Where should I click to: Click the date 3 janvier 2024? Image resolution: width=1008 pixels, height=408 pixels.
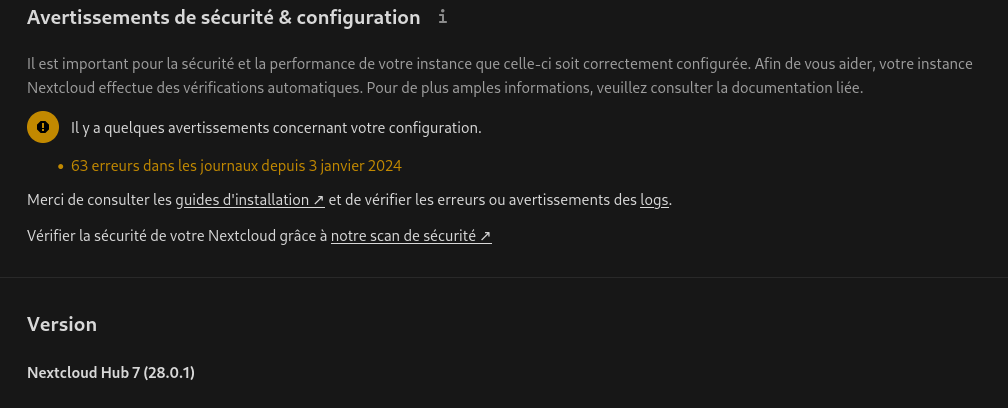click(355, 166)
